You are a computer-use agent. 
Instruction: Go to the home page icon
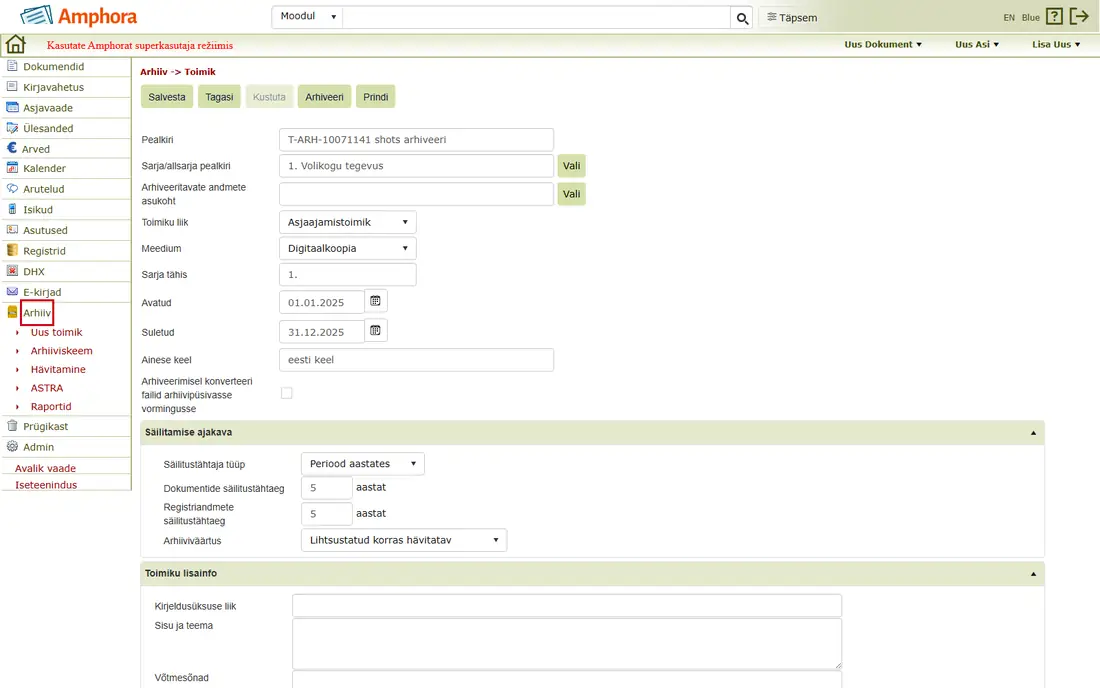coord(15,45)
